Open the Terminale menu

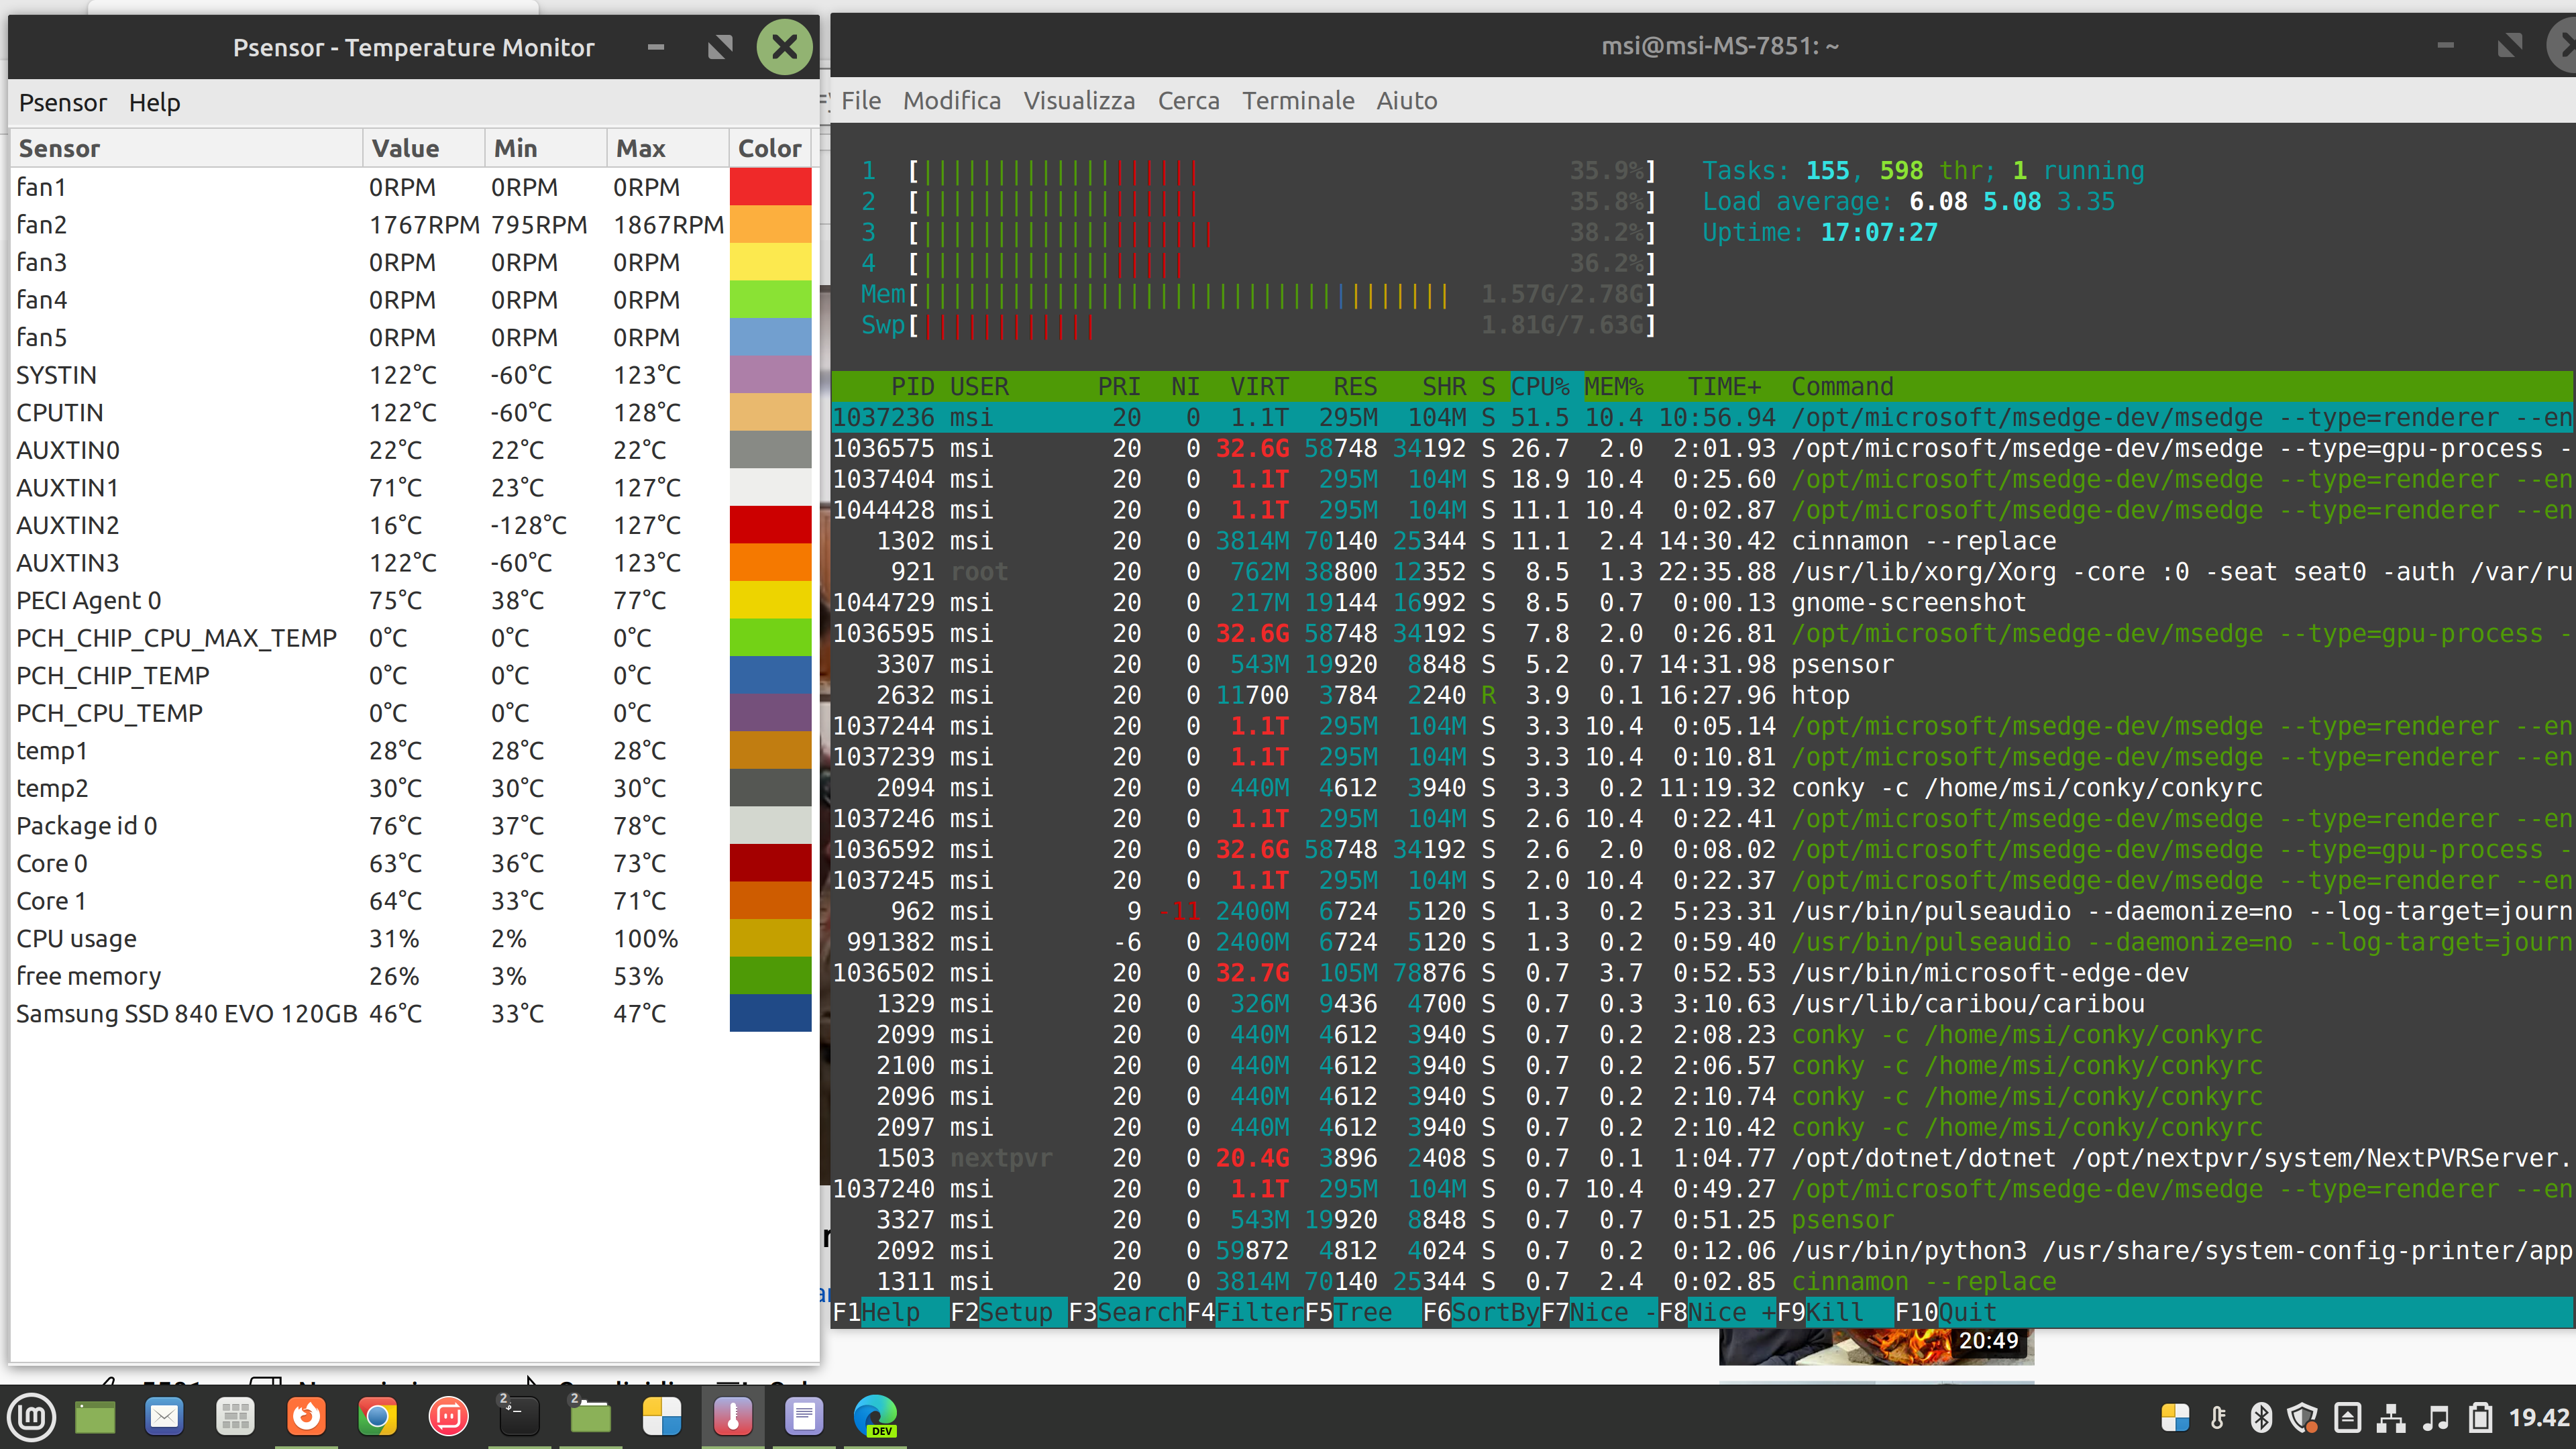[x=1297, y=101]
